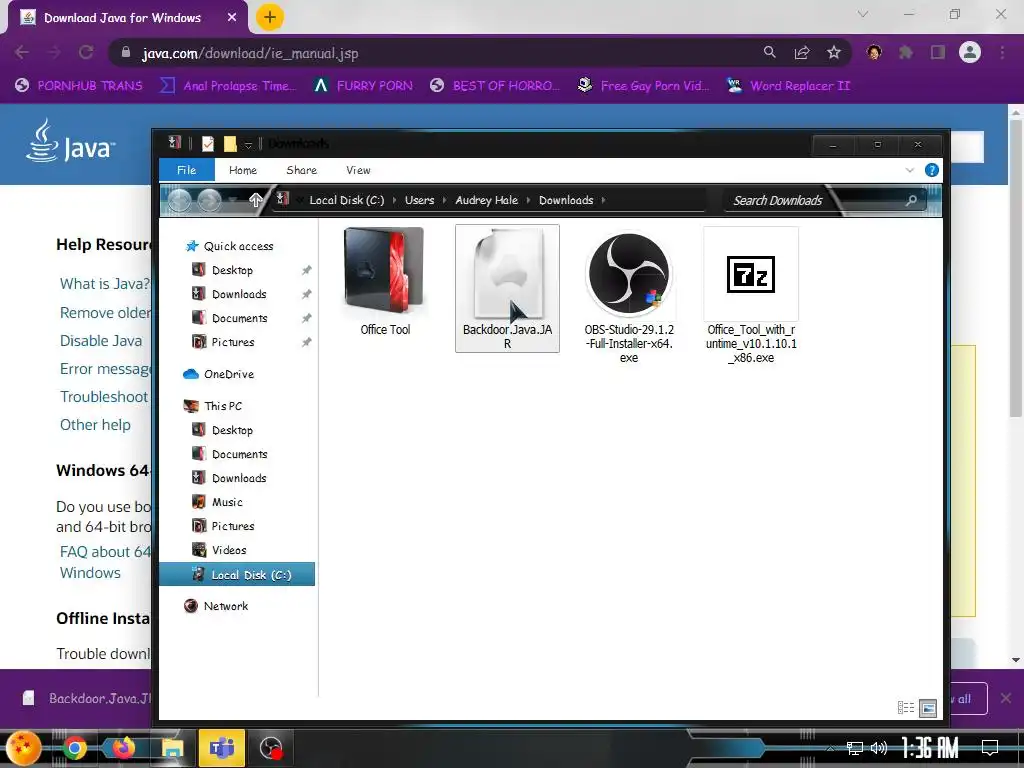
Task: Bookmark this page with the star icon
Action: (x=833, y=53)
